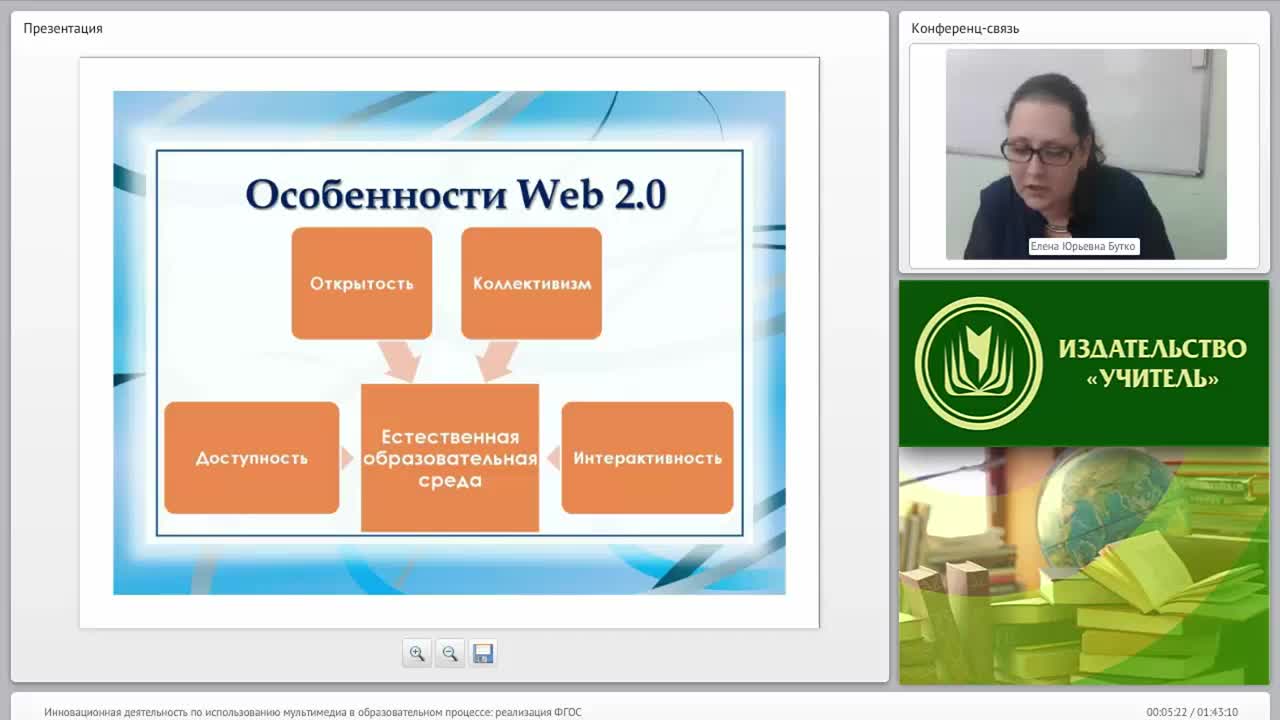Click the Елена Юрьевна Бутко name label
The width and height of the screenshot is (1280, 720).
(1084, 246)
